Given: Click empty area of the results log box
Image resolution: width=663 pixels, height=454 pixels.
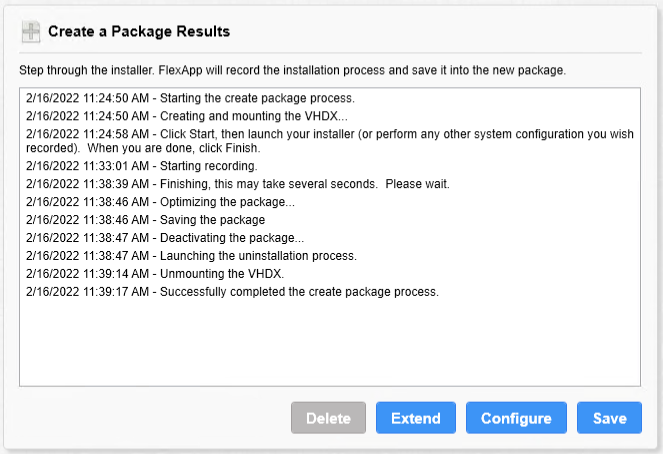Looking at the screenshot, I should pos(330,342).
